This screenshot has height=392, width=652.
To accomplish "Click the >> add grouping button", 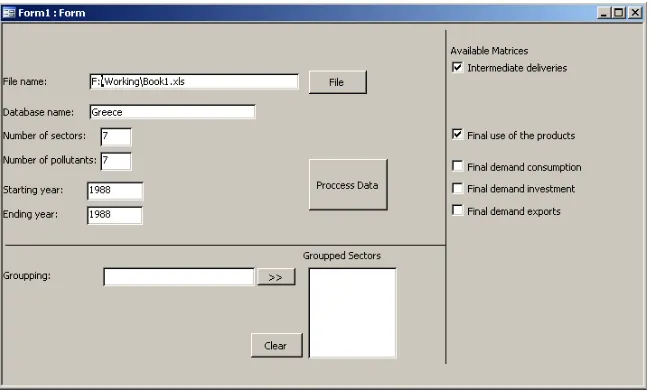I will click(x=276, y=277).
